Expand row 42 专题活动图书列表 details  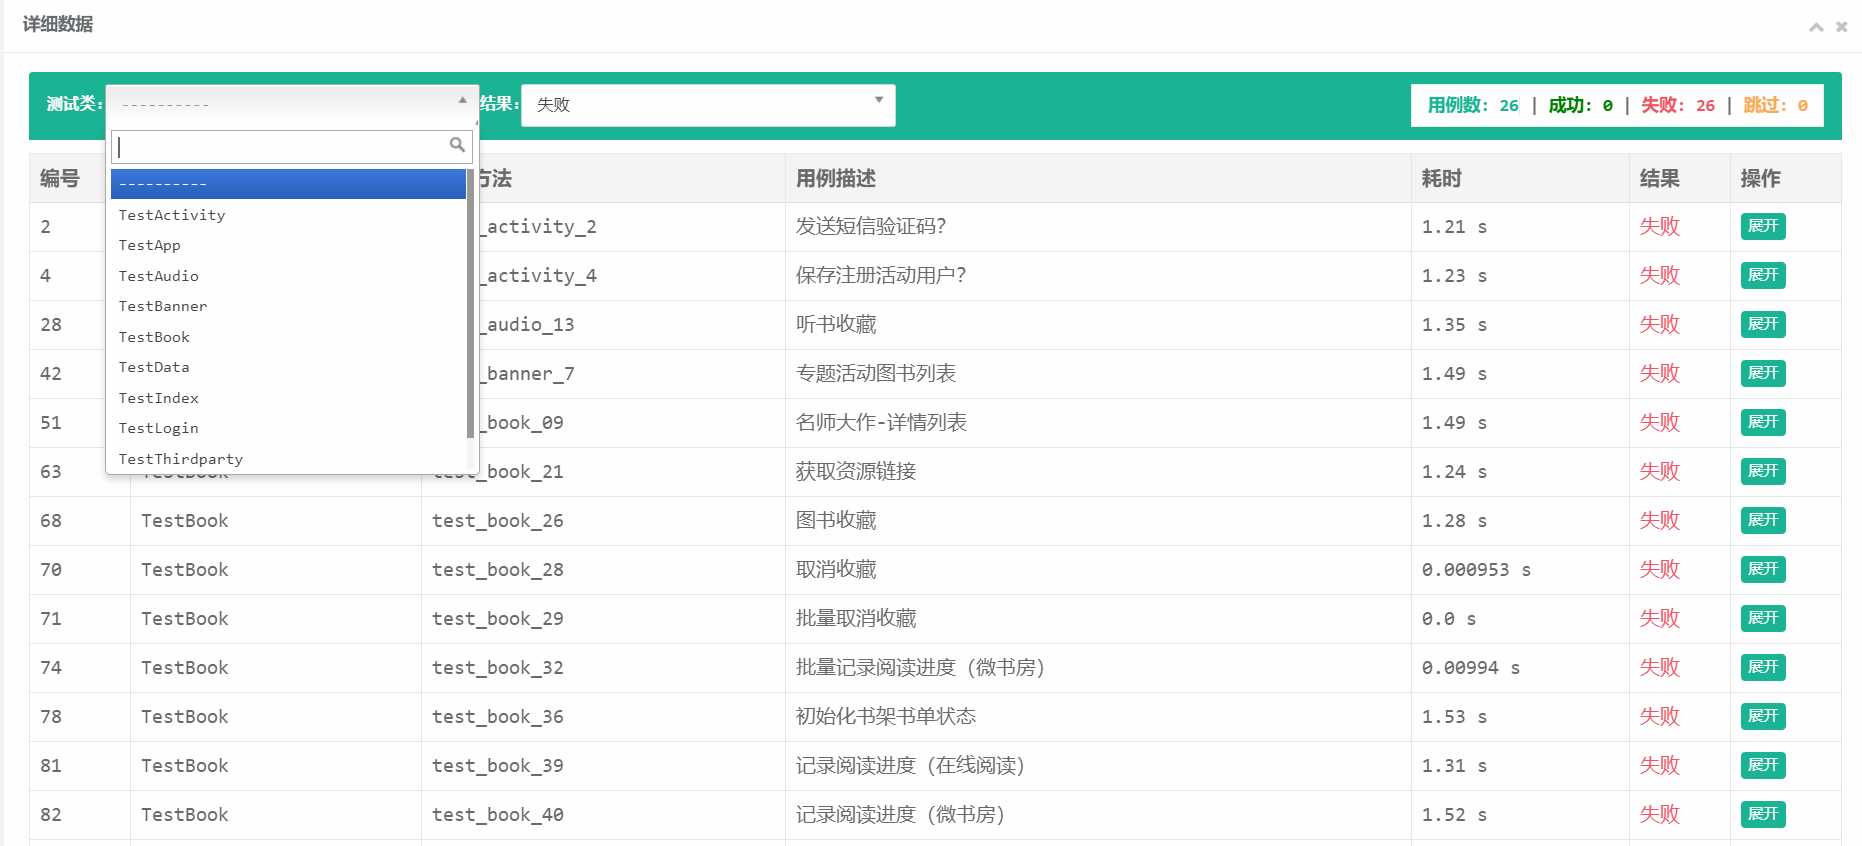pyautogui.click(x=1763, y=373)
